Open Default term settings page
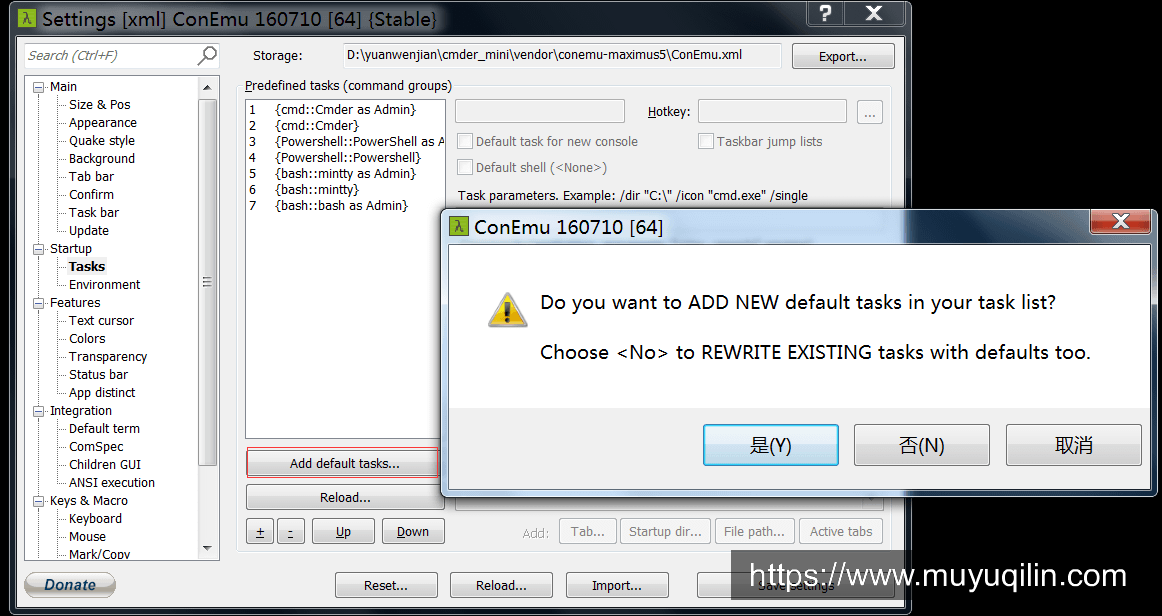The height and width of the screenshot is (616, 1162). (104, 428)
